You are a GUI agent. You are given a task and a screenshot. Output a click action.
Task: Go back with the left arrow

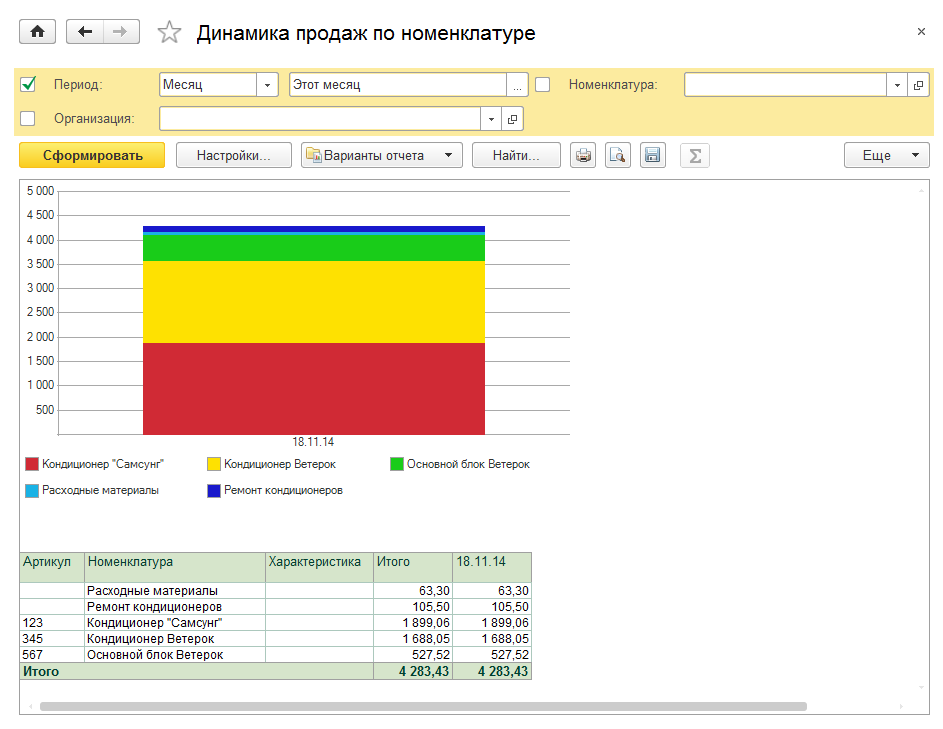[x=85, y=32]
